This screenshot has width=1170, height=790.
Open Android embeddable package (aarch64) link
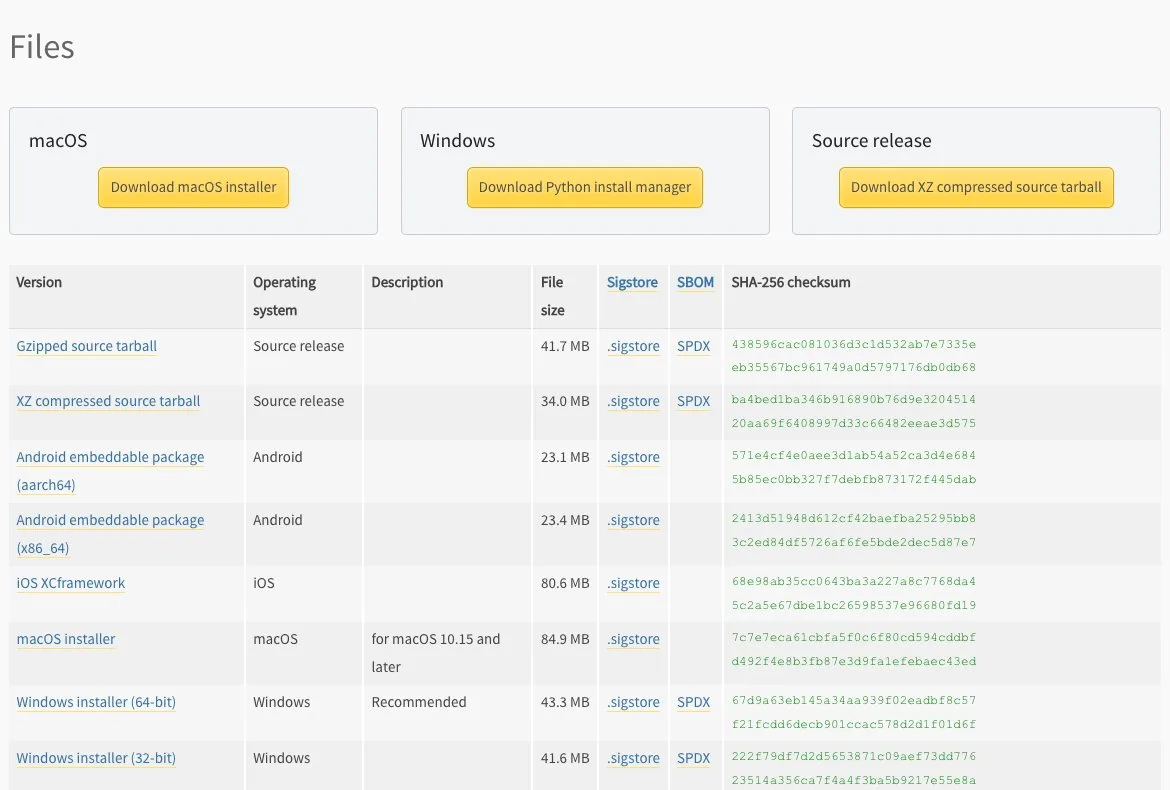pyautogui.click(x=110, y=471)
